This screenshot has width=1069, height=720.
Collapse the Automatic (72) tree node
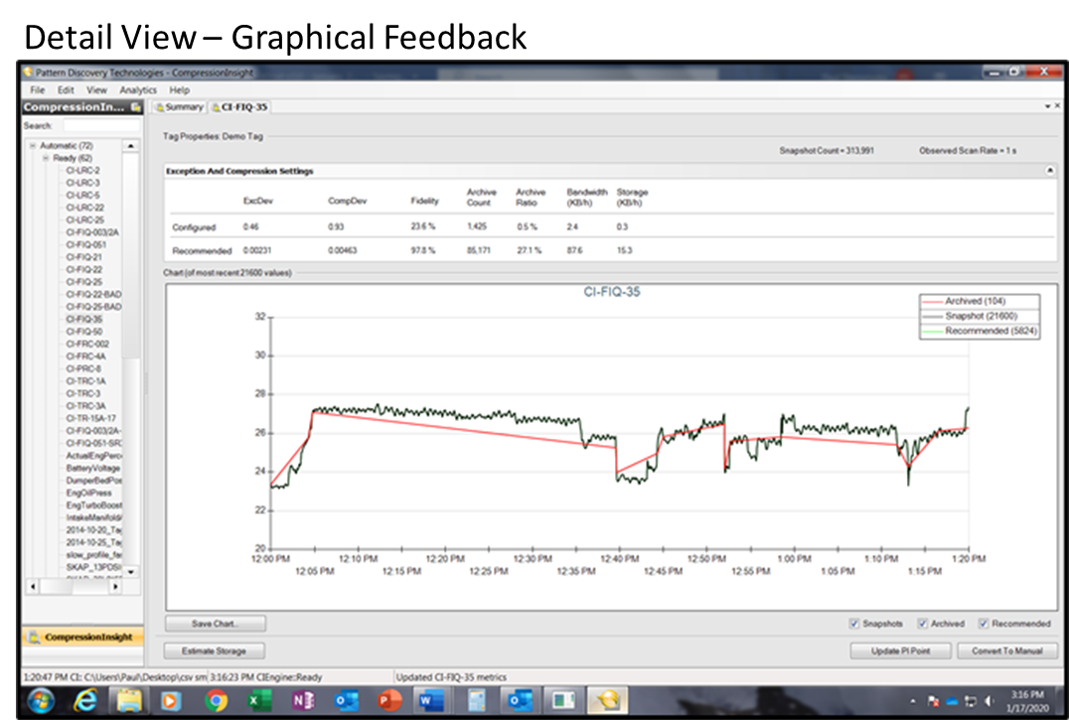(32, 145)
